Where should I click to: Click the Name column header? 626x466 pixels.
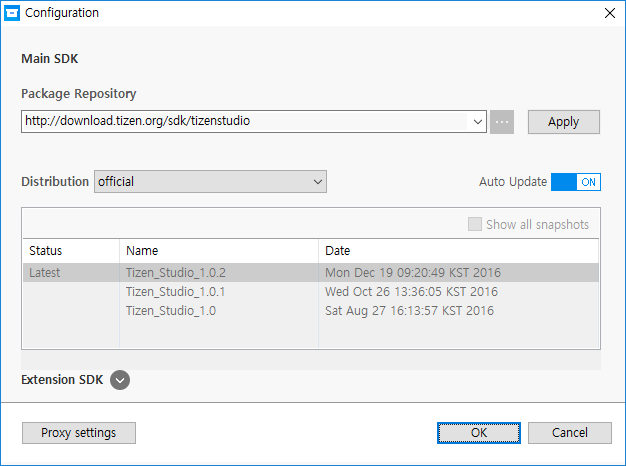coord(218,251)
